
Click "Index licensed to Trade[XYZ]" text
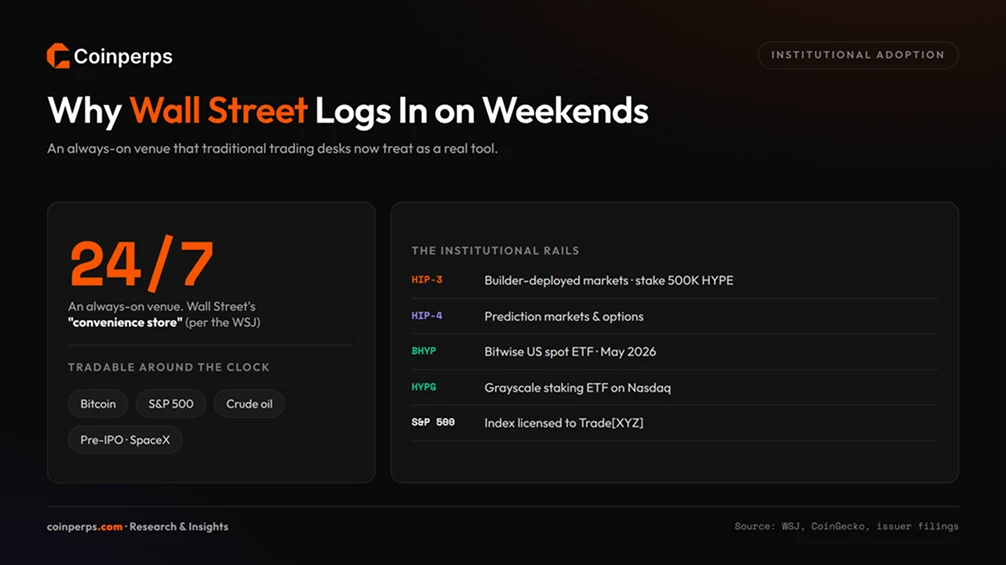pyautogui.click(x=564, y=423)
